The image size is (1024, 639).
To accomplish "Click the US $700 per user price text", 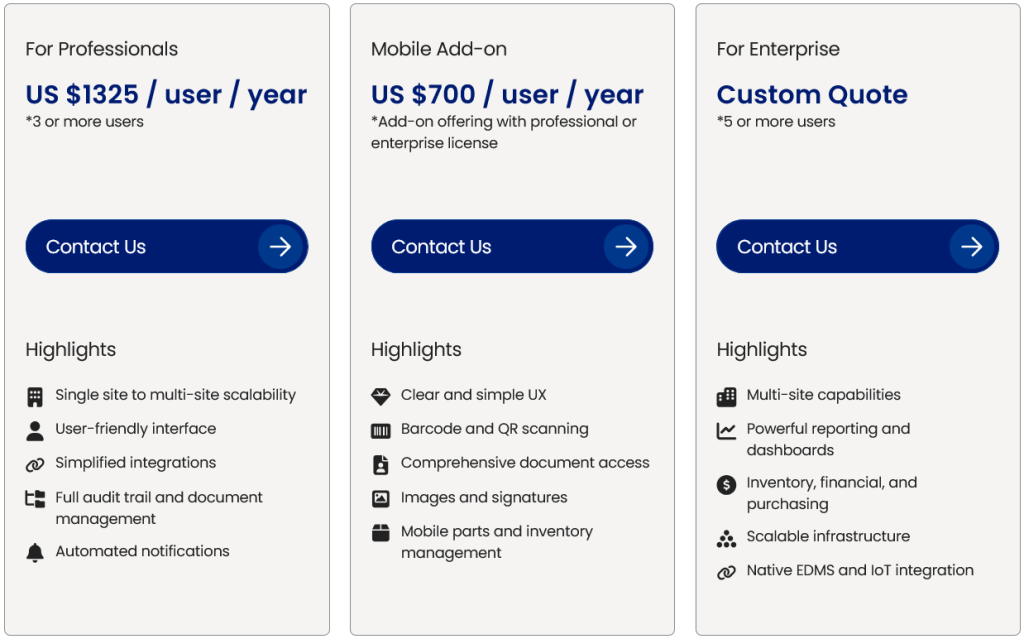I will [507, 94].
